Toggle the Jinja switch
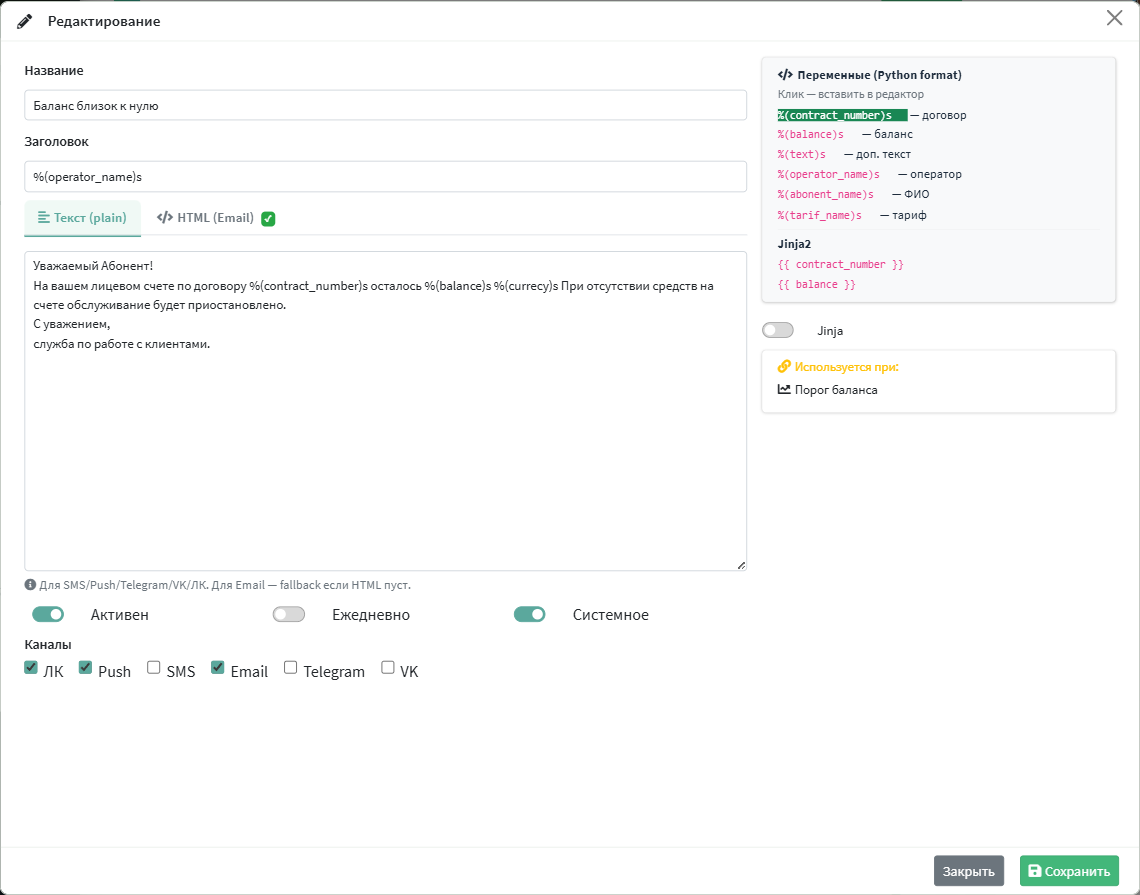 pos(778,331)
